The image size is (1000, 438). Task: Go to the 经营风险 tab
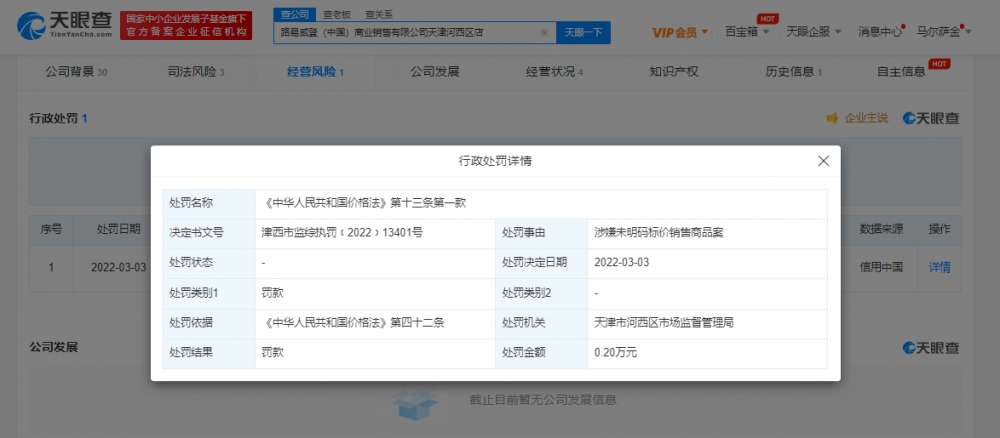[315, 72]
